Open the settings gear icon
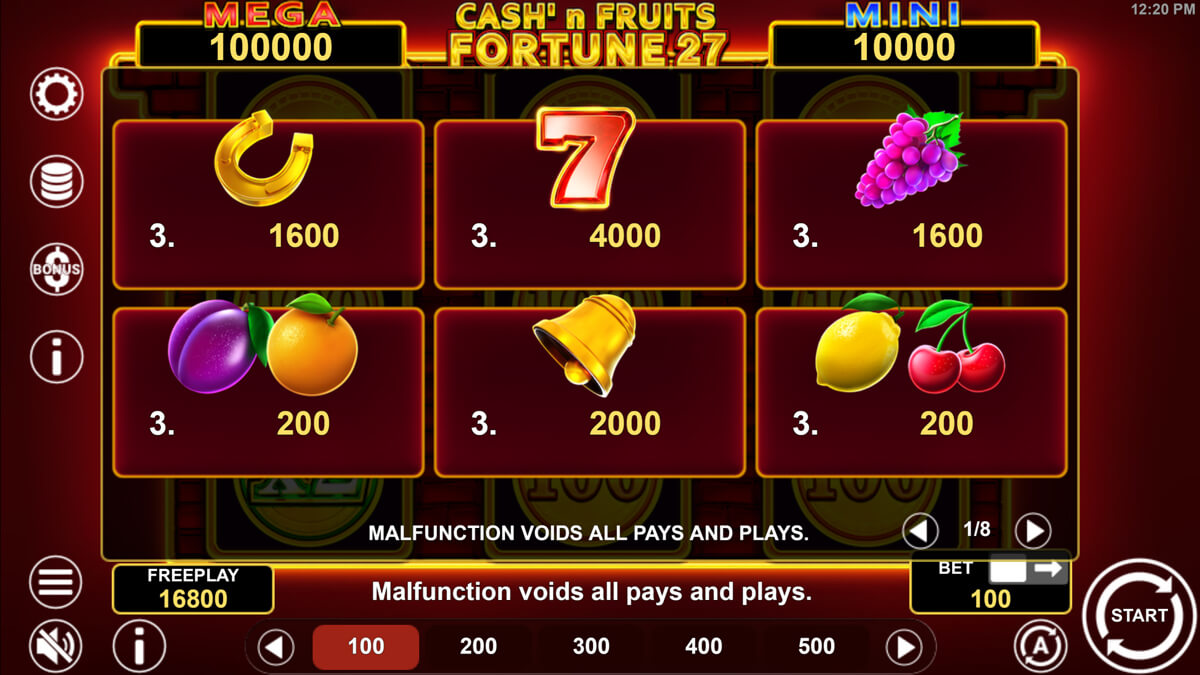Image resolution: width=1200 pixels, height=675 pixels. (57, 94)
